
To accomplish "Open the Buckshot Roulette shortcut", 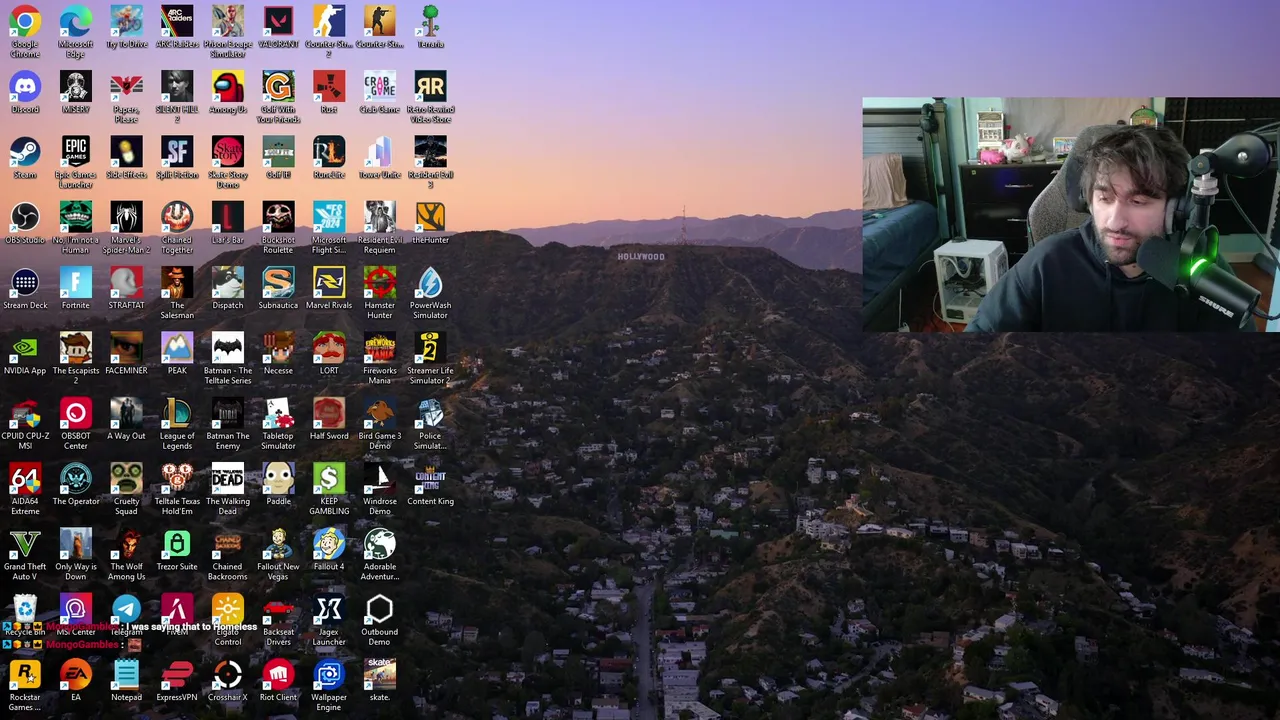I will tap(278, 217).
